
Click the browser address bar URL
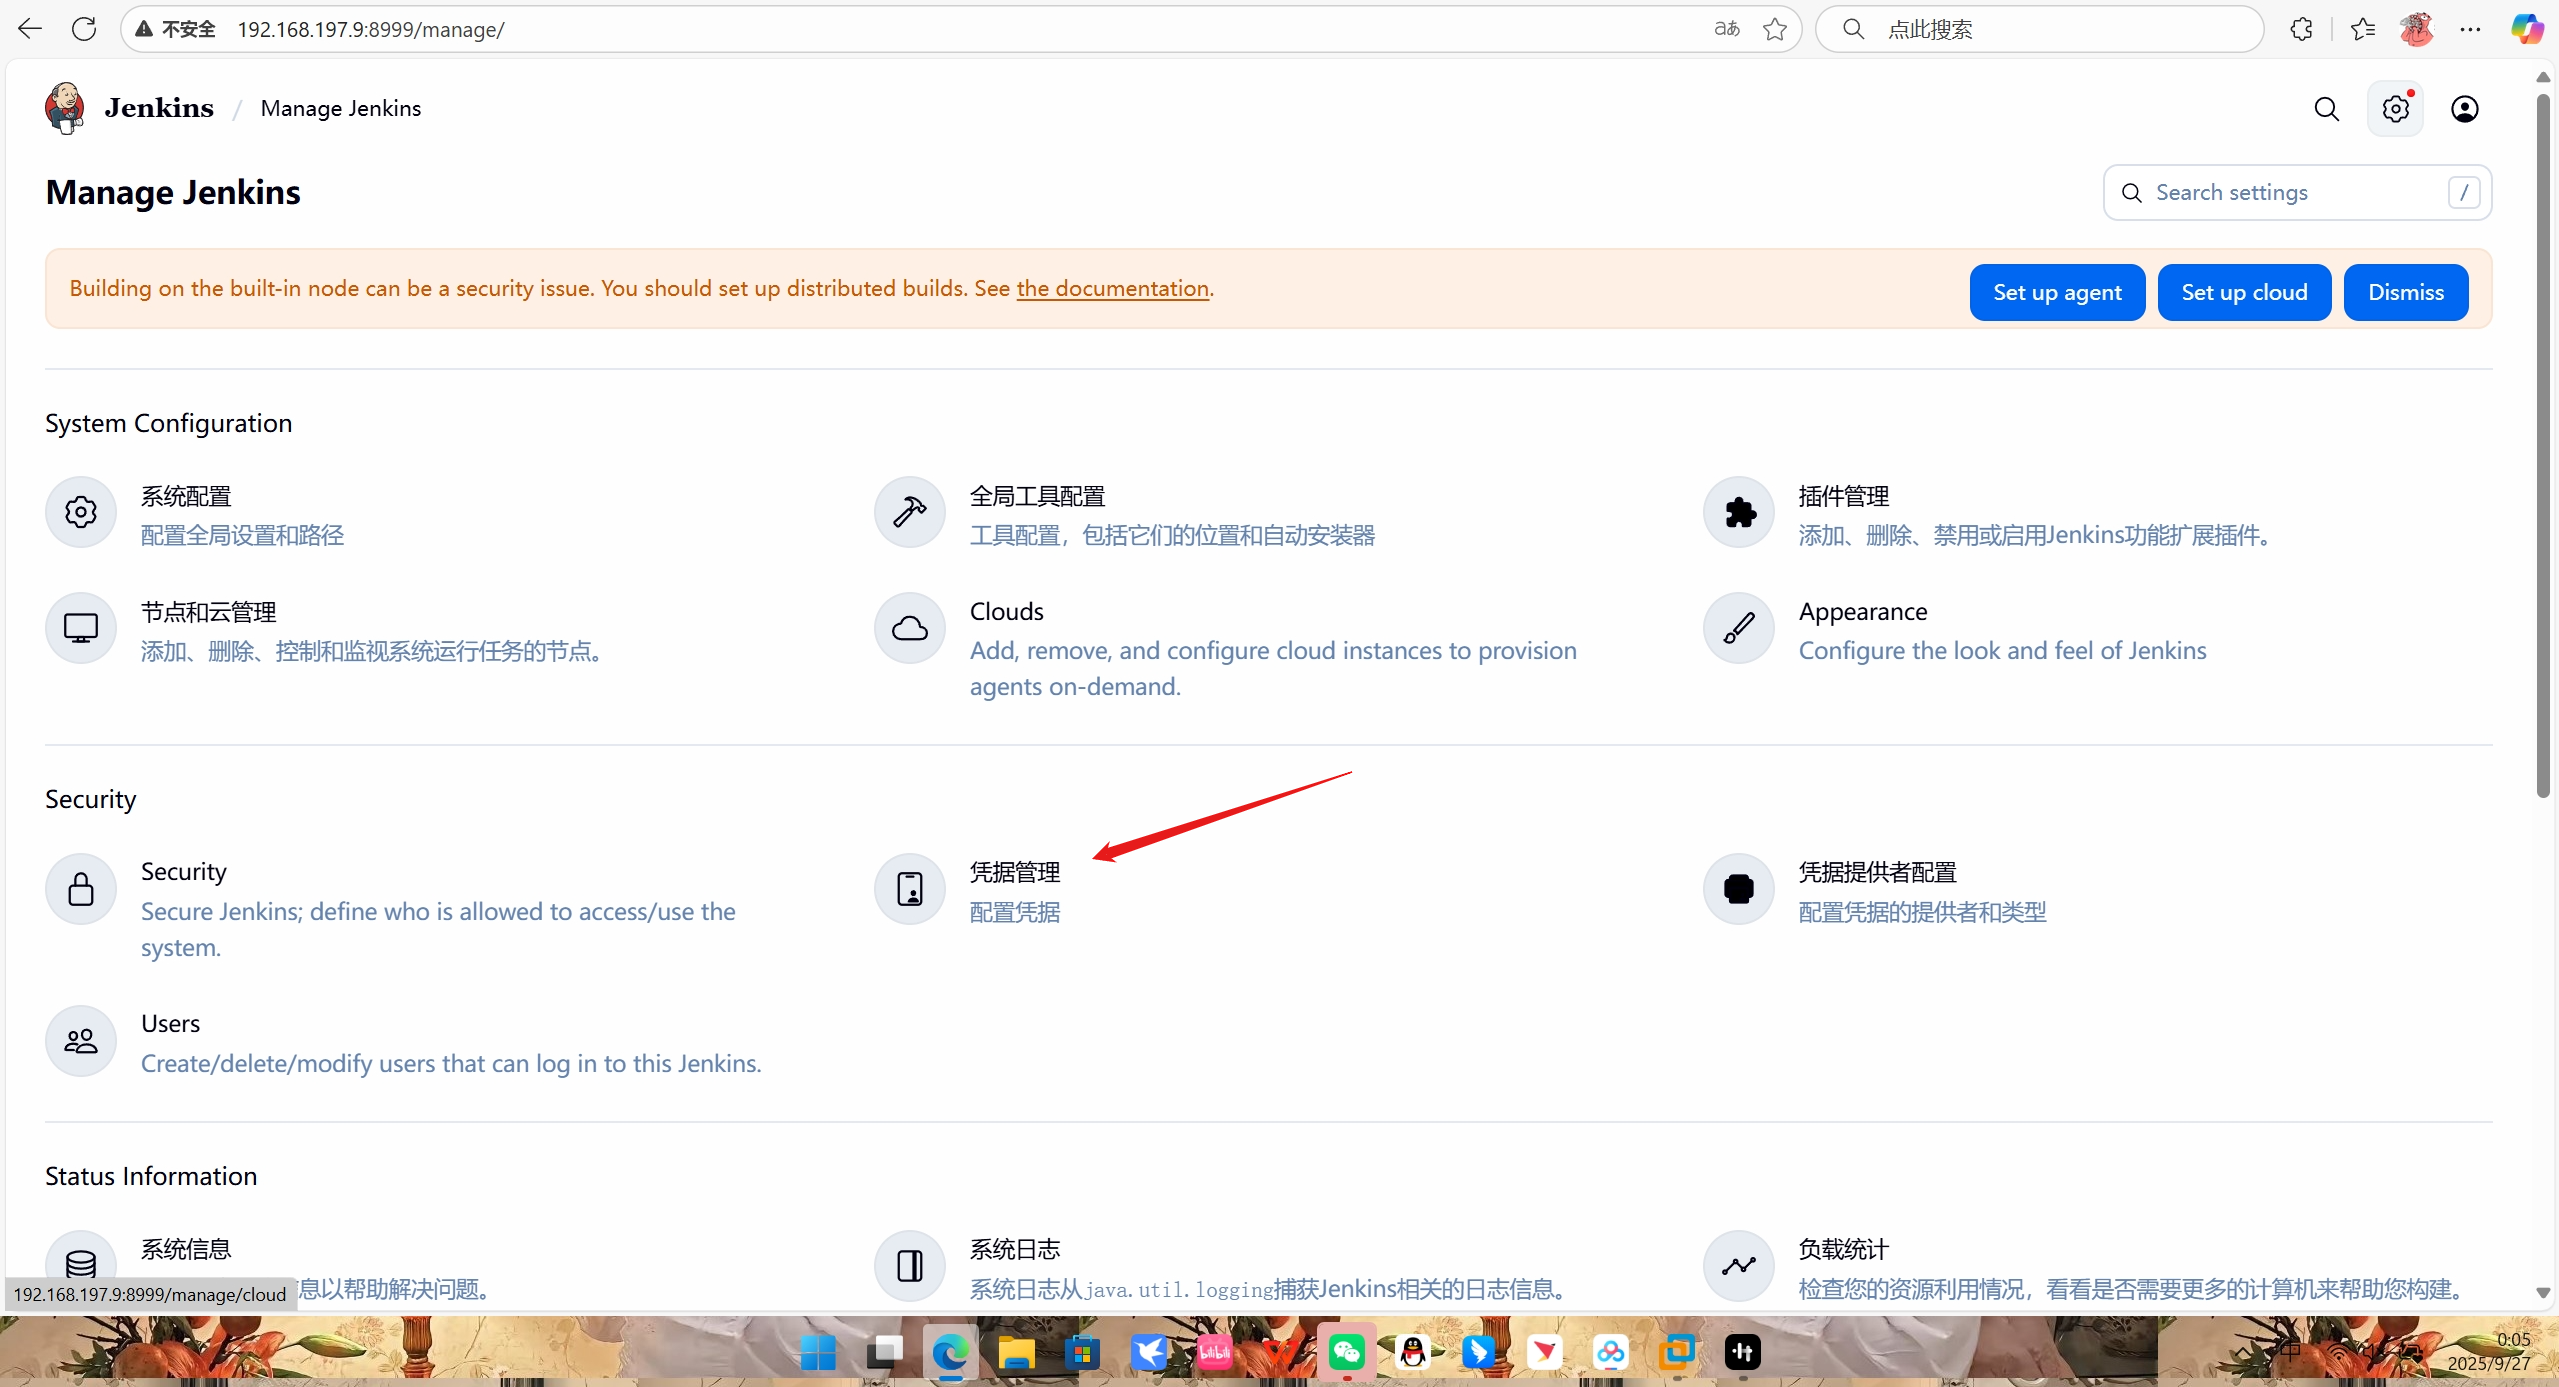(370, 29)
